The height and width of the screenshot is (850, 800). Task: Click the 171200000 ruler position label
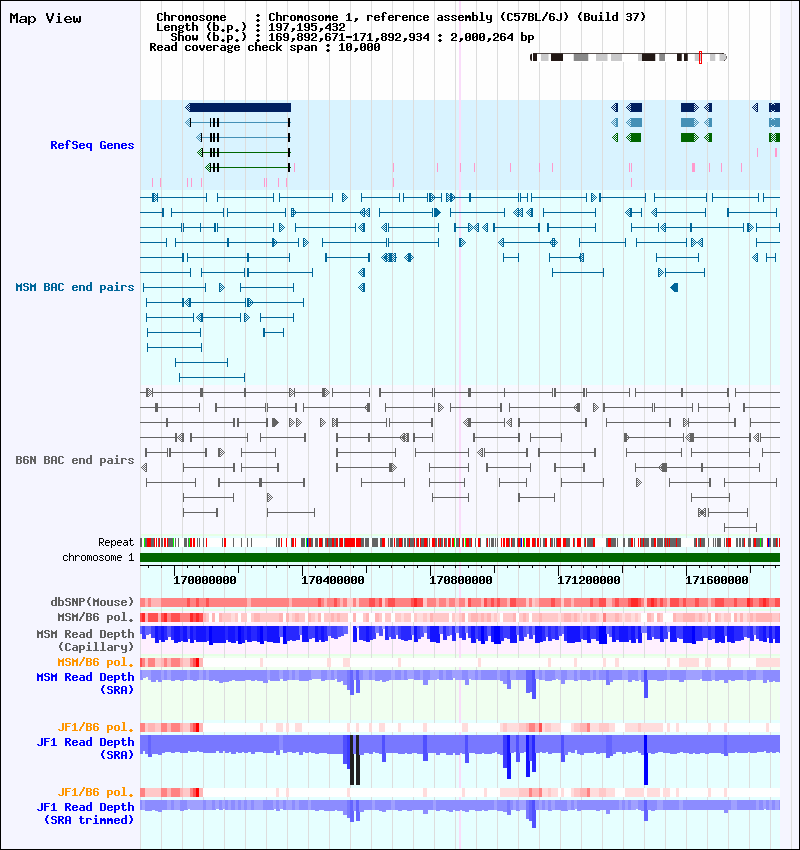click(589, 581)
